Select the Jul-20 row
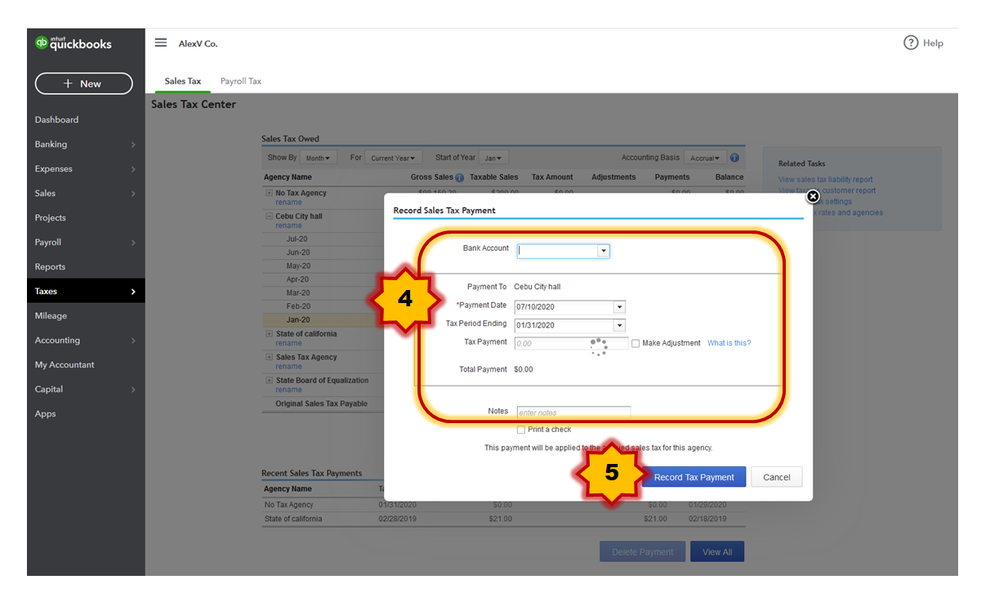Screen dimensions: 999x602 click(x=324, y=240)
